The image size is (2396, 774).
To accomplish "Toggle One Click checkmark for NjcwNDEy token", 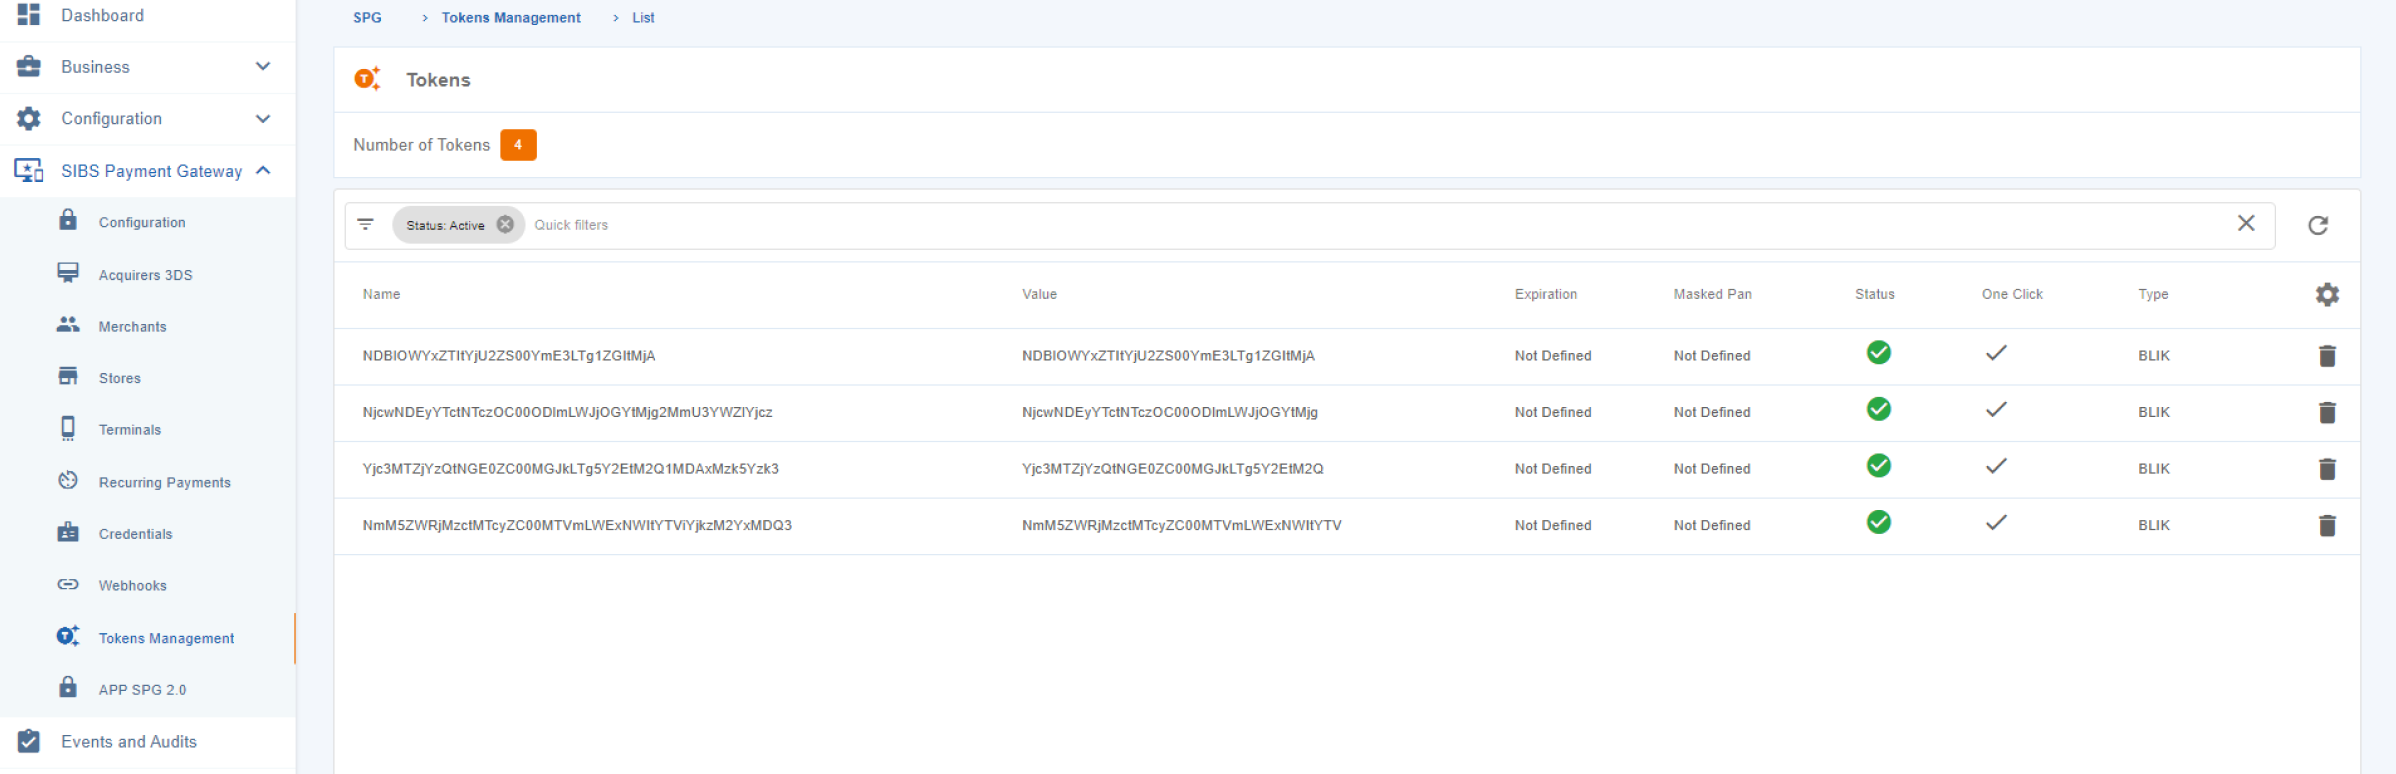I will click(x=1995, y=410).
